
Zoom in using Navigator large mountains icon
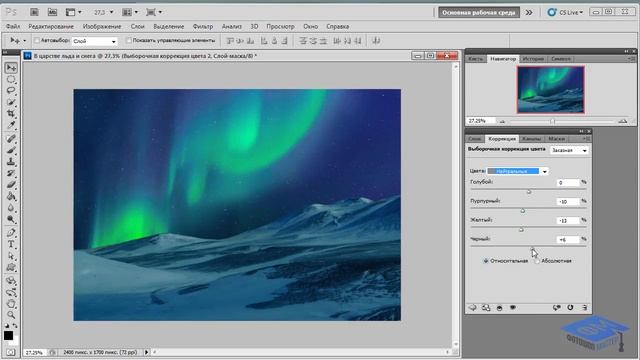click(622, 121)
